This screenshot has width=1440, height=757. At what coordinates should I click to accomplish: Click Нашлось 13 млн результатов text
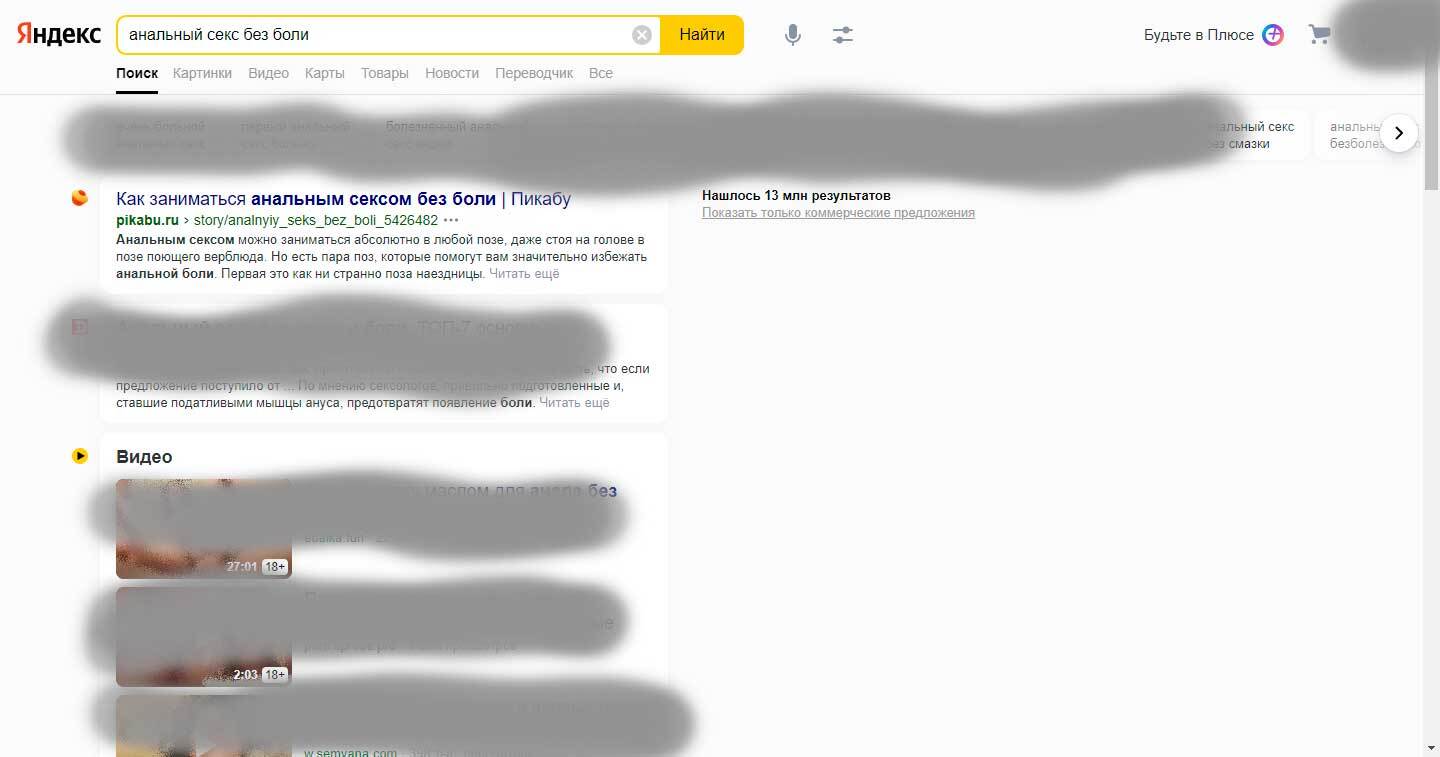[x=796, y=196]
